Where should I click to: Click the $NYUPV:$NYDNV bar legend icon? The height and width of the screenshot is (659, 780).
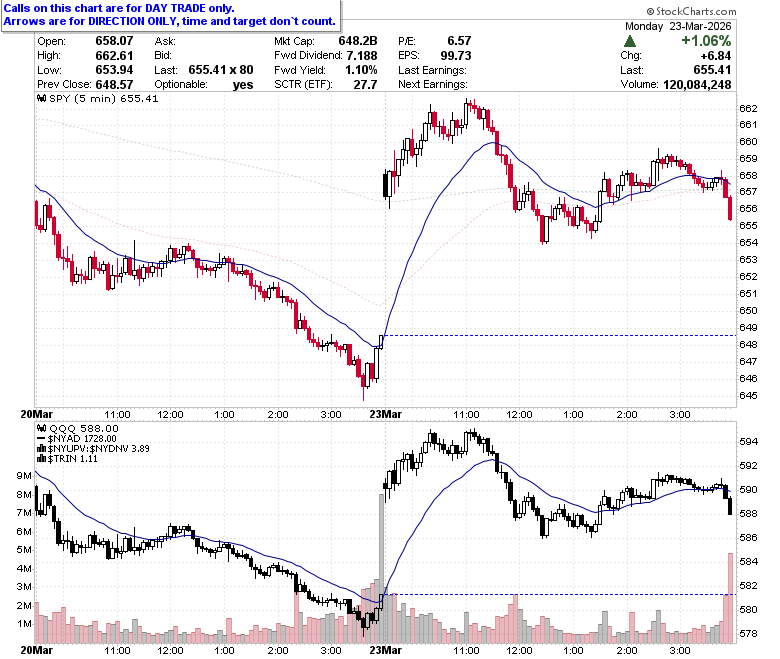[x=42, y=449]
